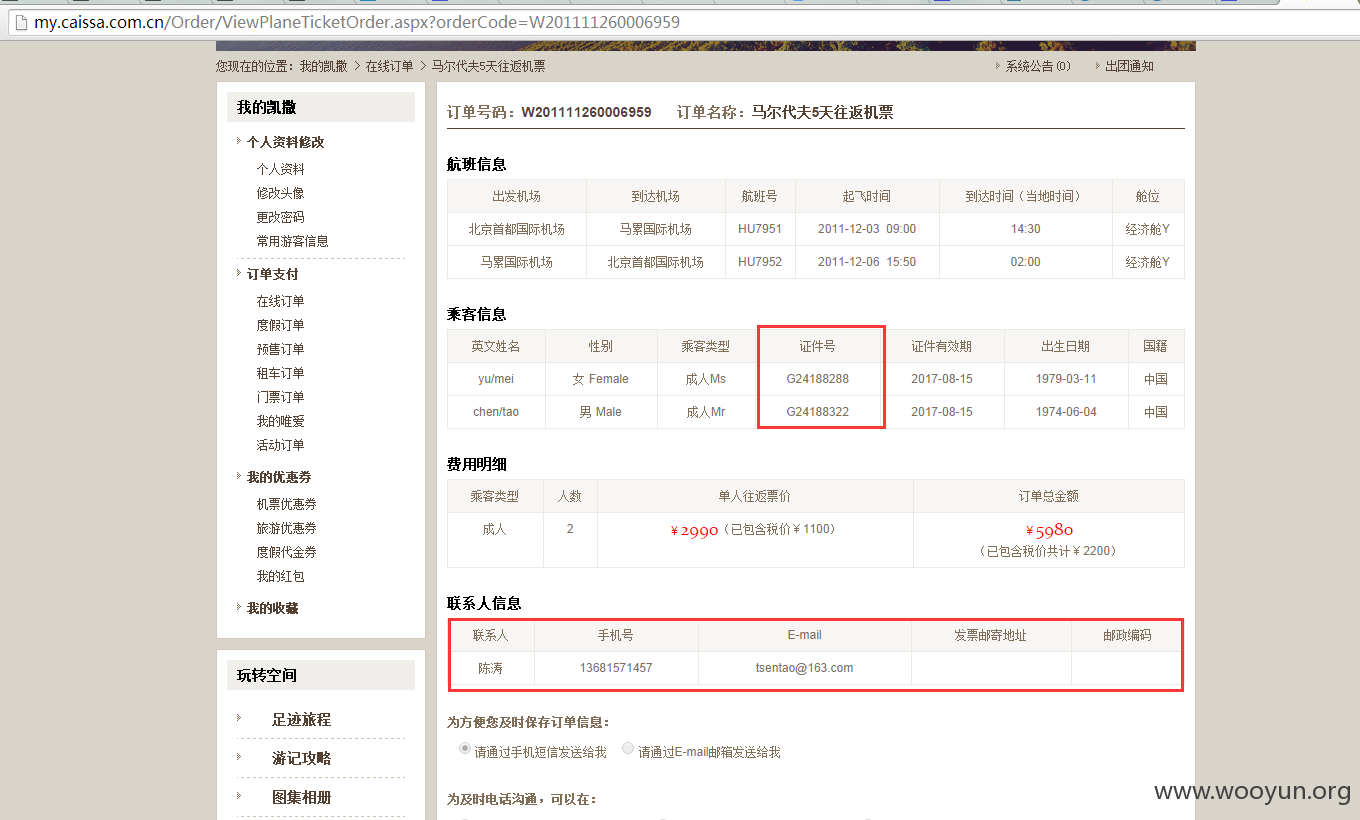Click the ¥5980 order total amount

(1049, 530)
